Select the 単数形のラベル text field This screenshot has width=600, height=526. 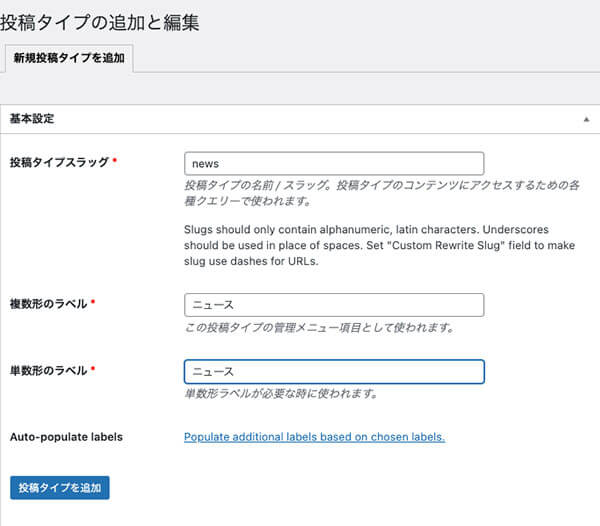pyautogui.click(x=334, y=372)
